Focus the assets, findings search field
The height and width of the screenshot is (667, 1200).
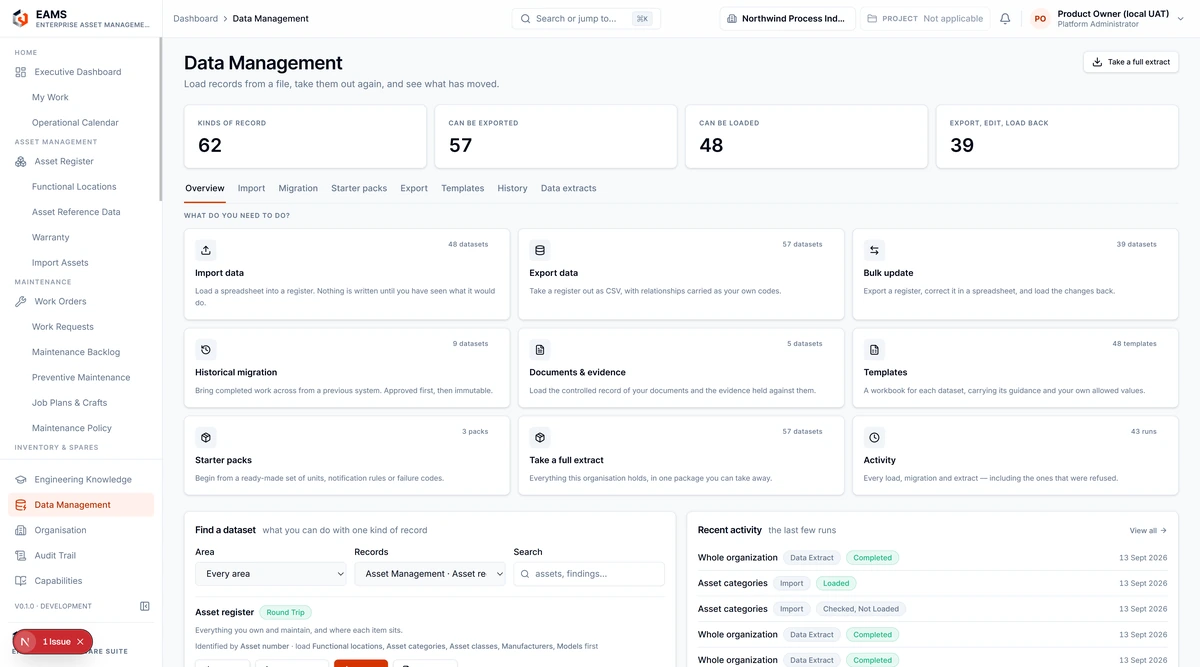pyautogui.click(x=589, y=574)
